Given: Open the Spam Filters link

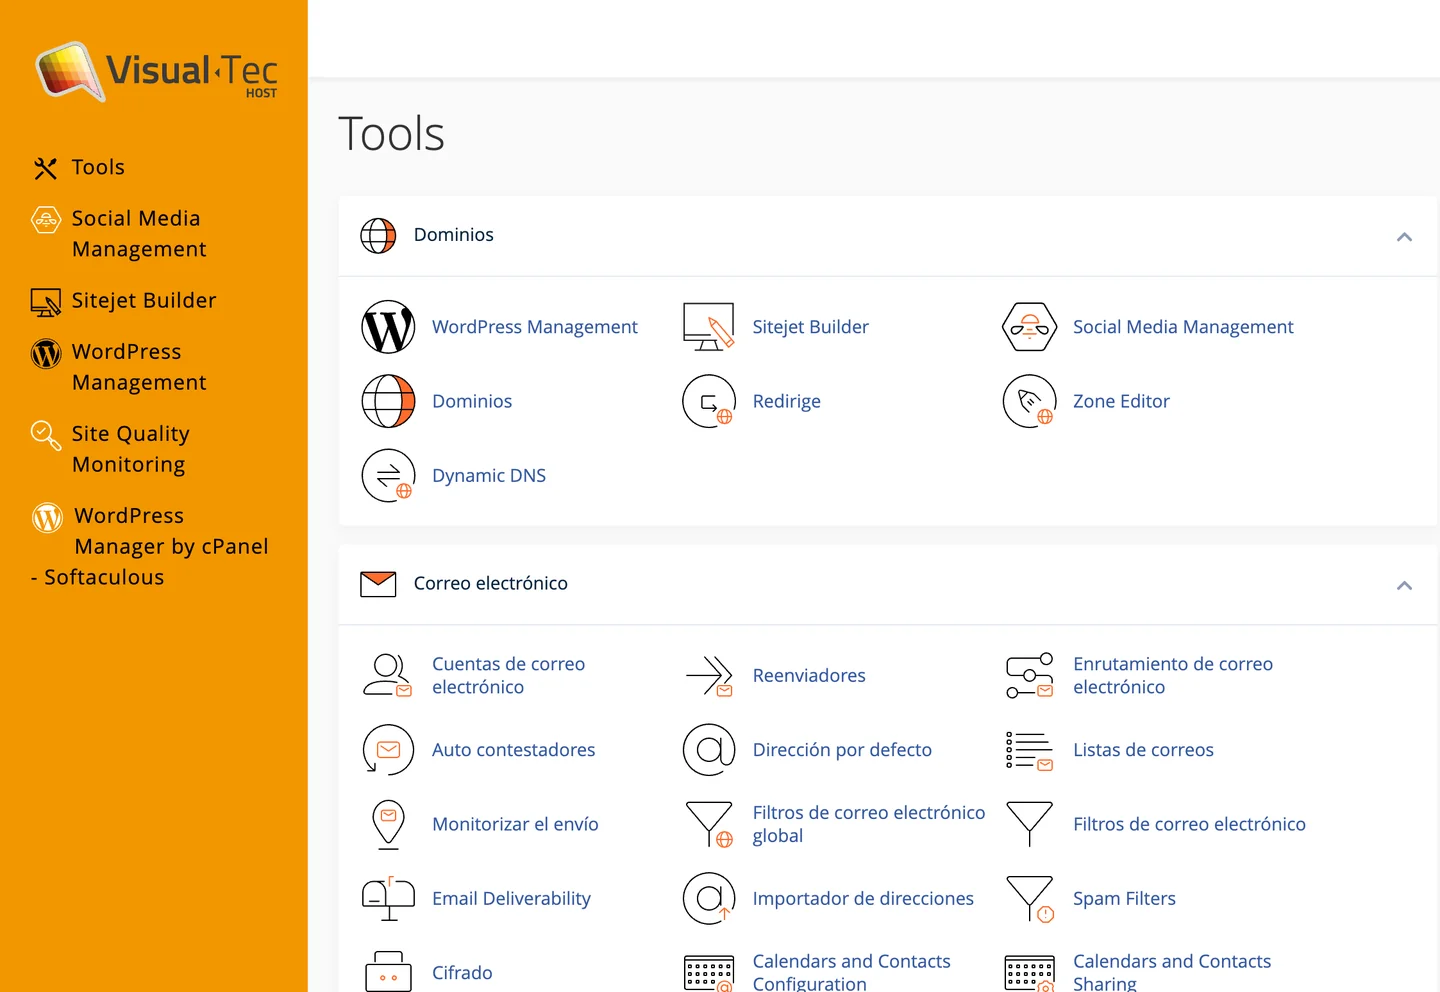Looking at the screenshot, I should pos(1124,898).
